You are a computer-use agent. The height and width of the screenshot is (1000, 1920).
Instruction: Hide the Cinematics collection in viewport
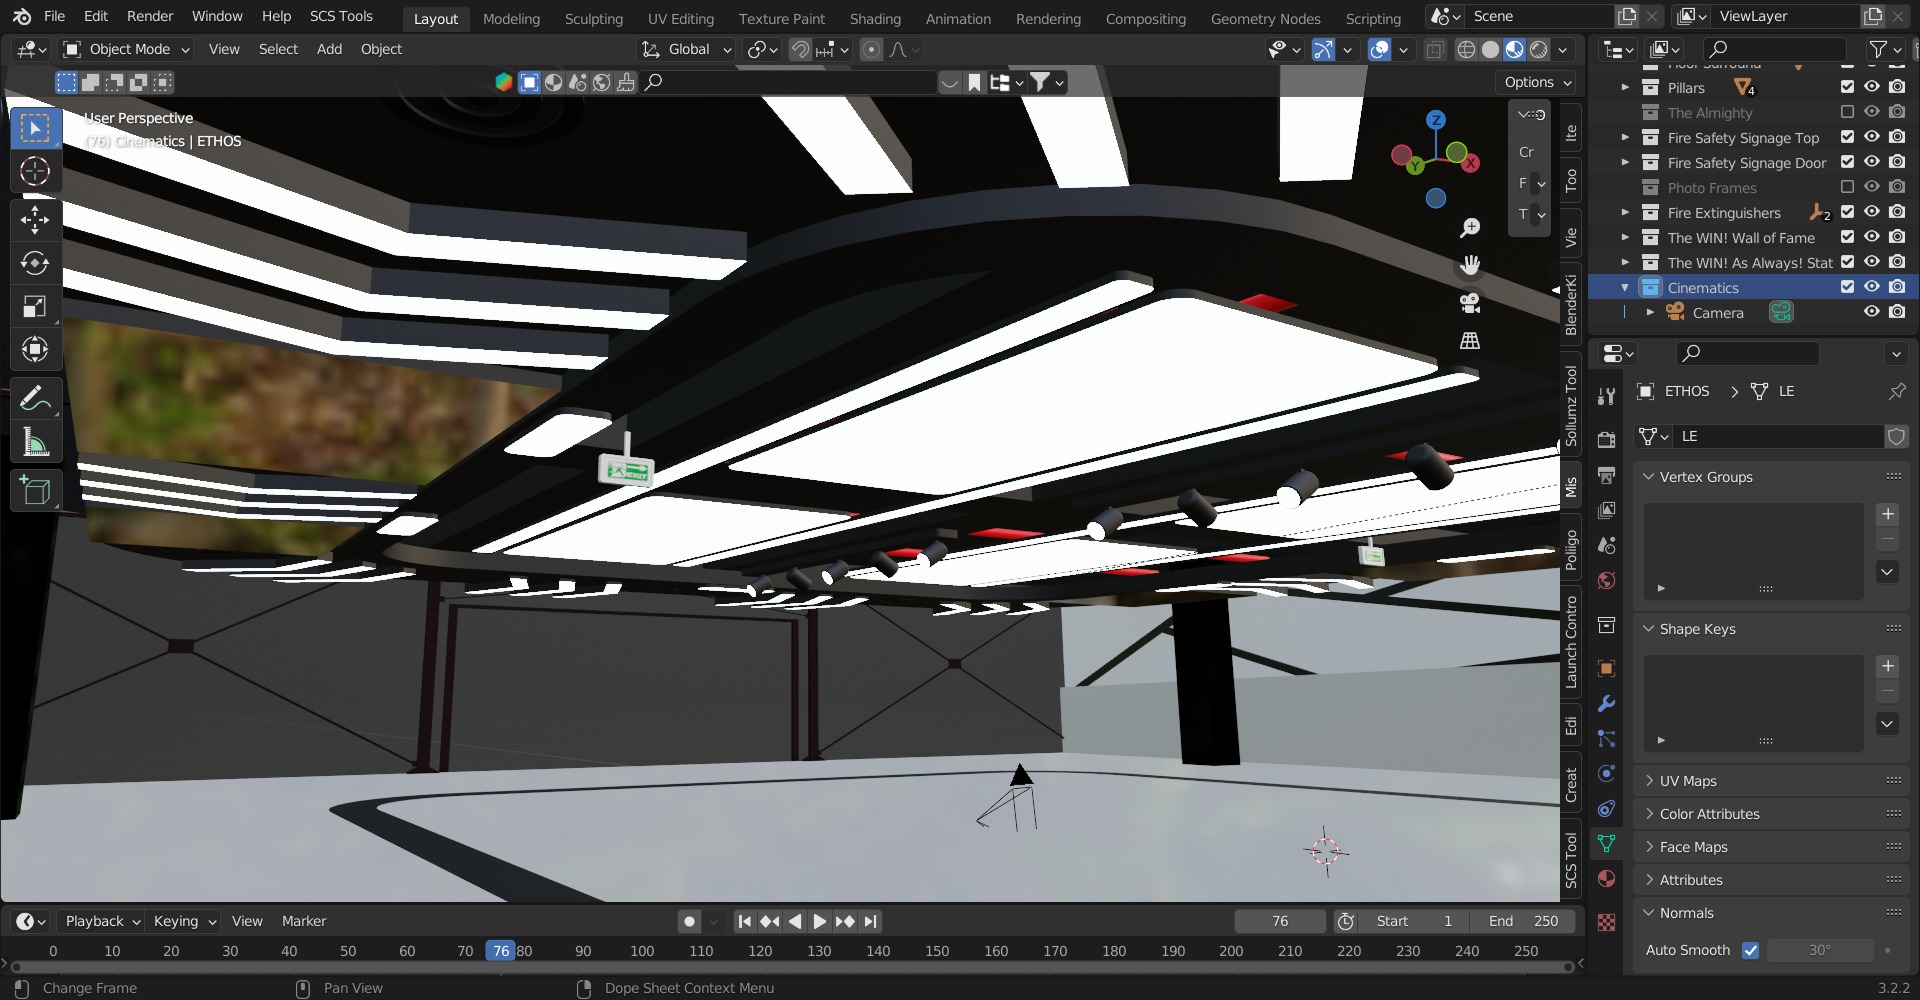coord(1872,287)
